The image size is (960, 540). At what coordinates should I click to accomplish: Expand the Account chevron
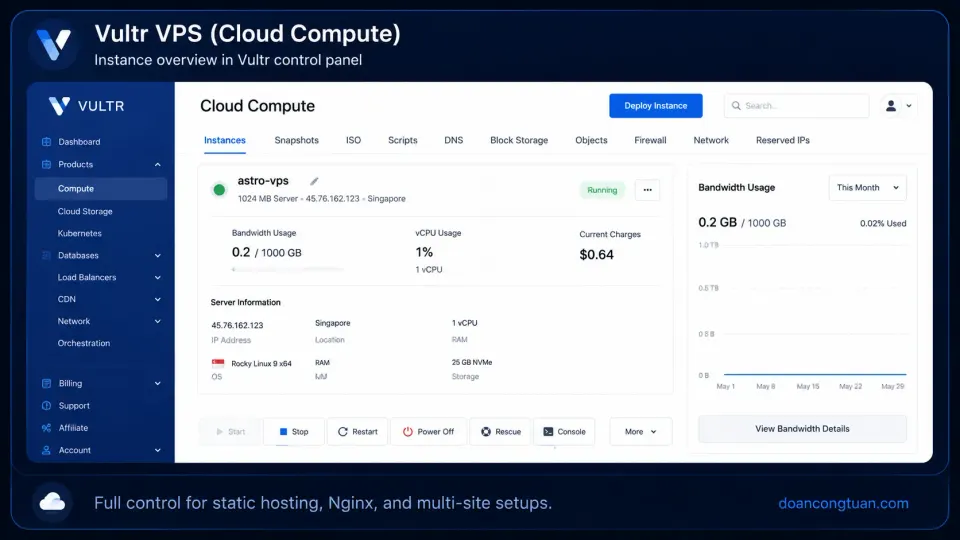[x=157, y=450]
